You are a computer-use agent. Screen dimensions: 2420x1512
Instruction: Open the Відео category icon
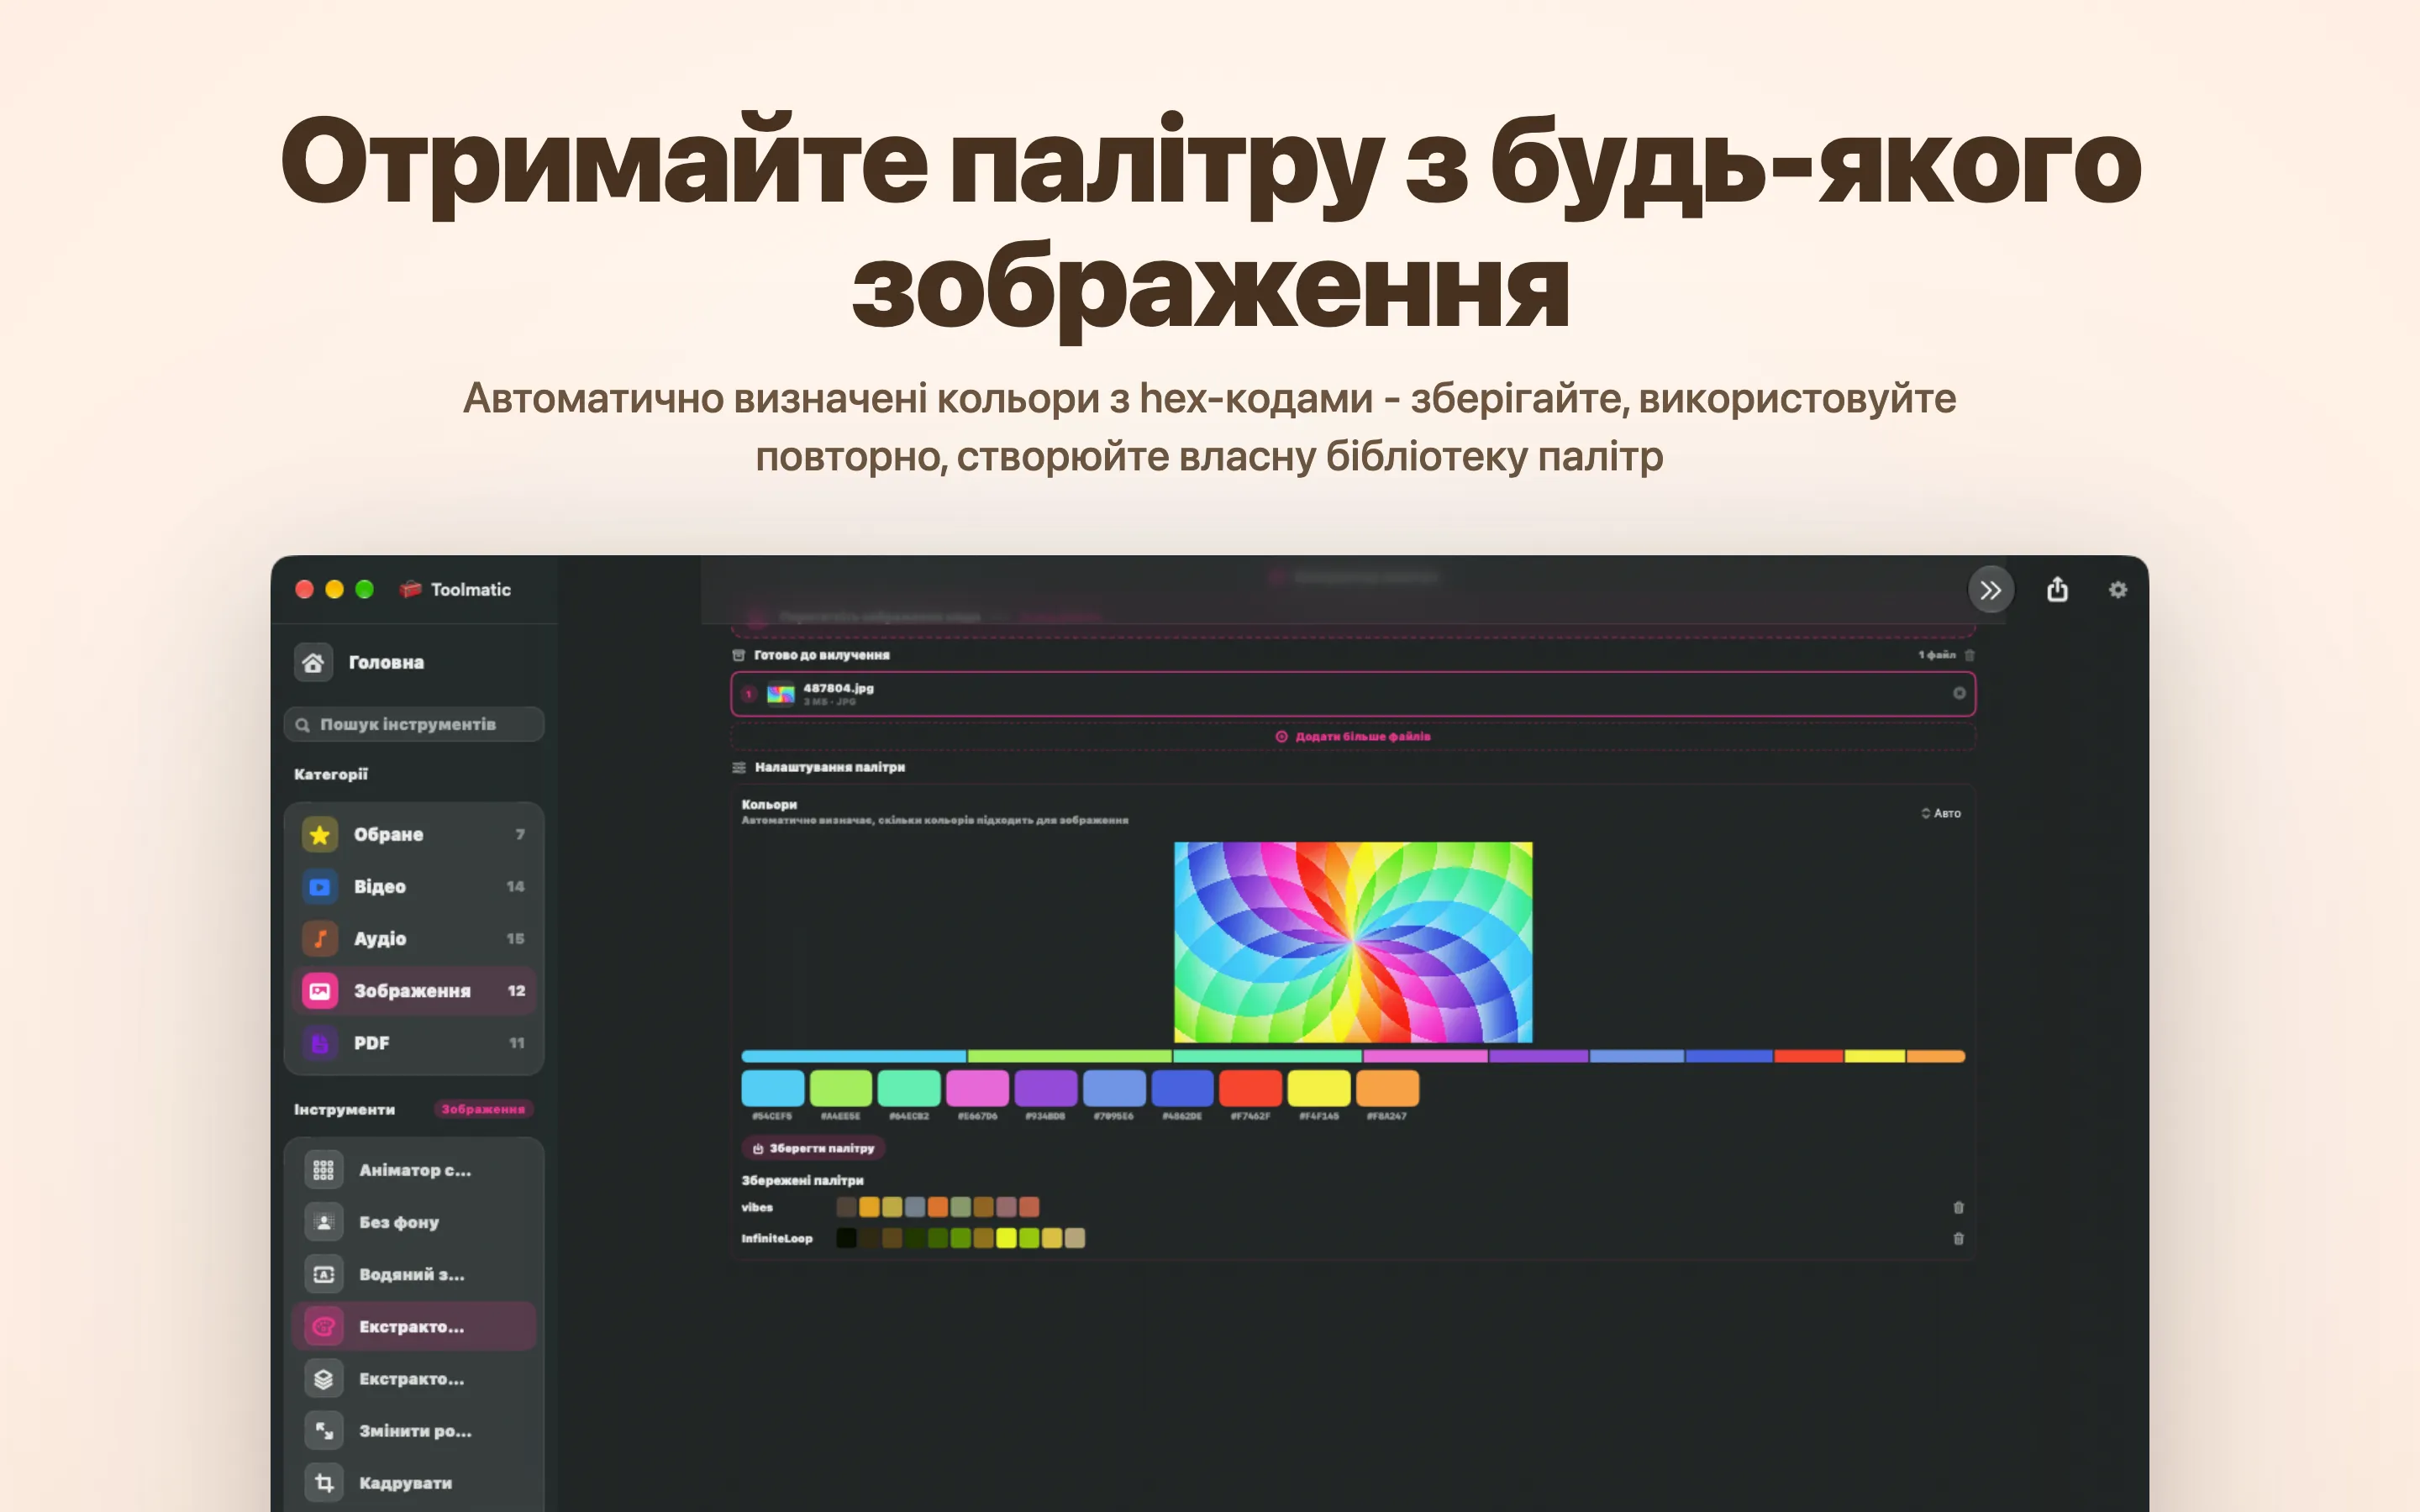(320, 886)
